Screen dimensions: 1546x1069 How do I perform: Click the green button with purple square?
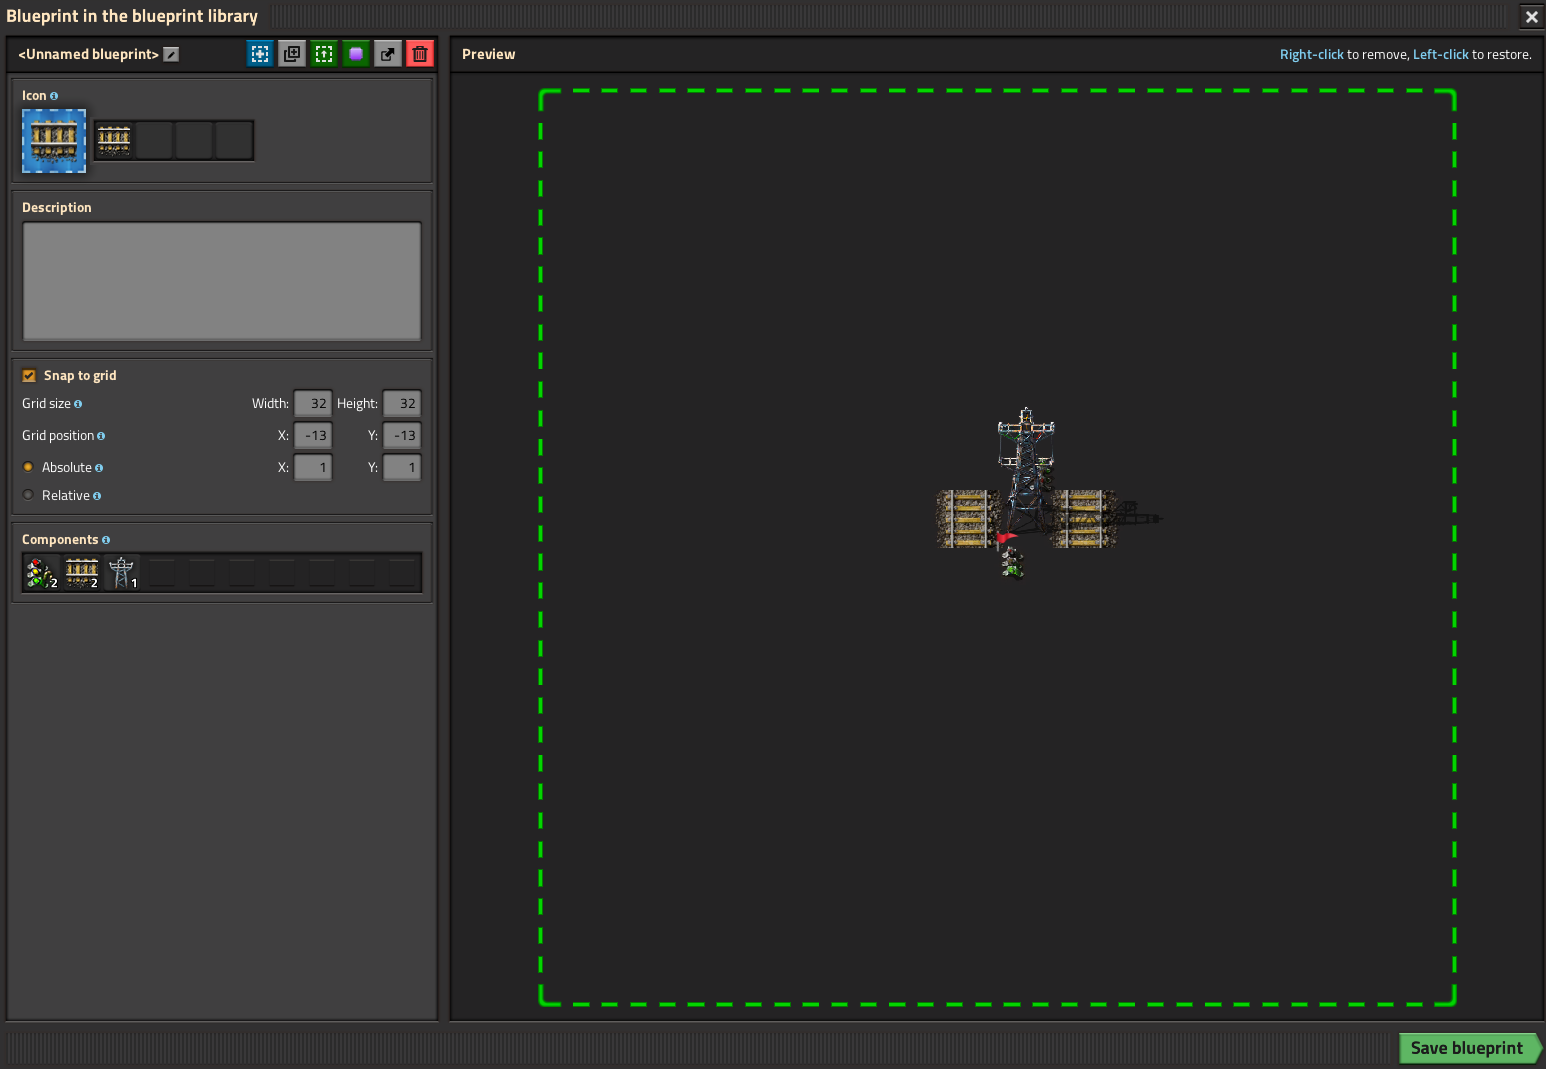coord(356,54)
